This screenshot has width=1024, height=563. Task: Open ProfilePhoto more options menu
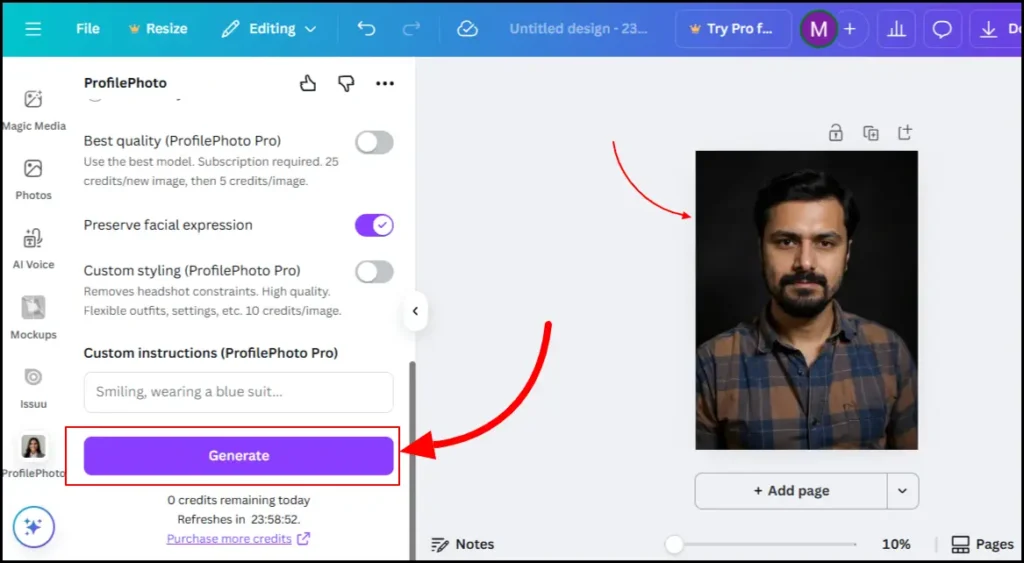pos(385,83)
